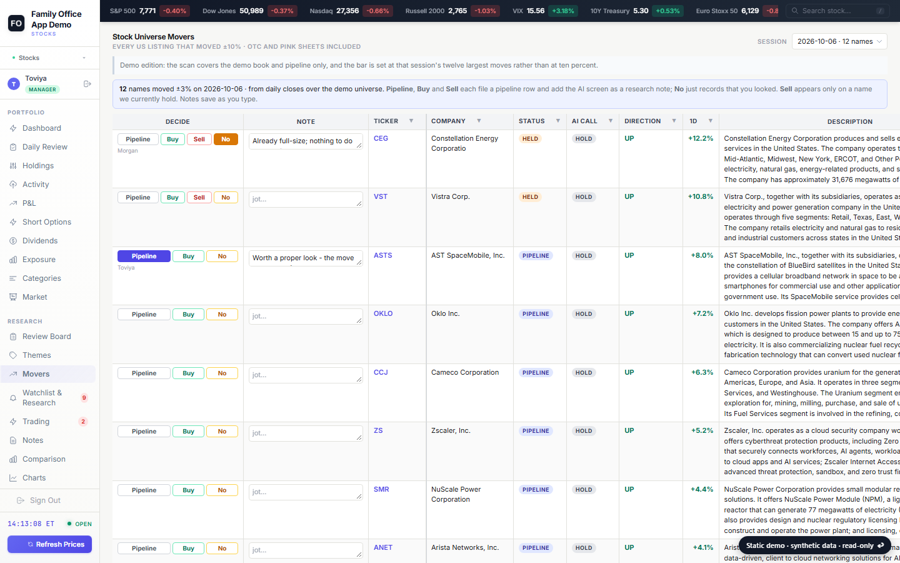900x563 pixels.
Task: Open the Dashboard sidebar icon
Action: [x=13, y=128]
